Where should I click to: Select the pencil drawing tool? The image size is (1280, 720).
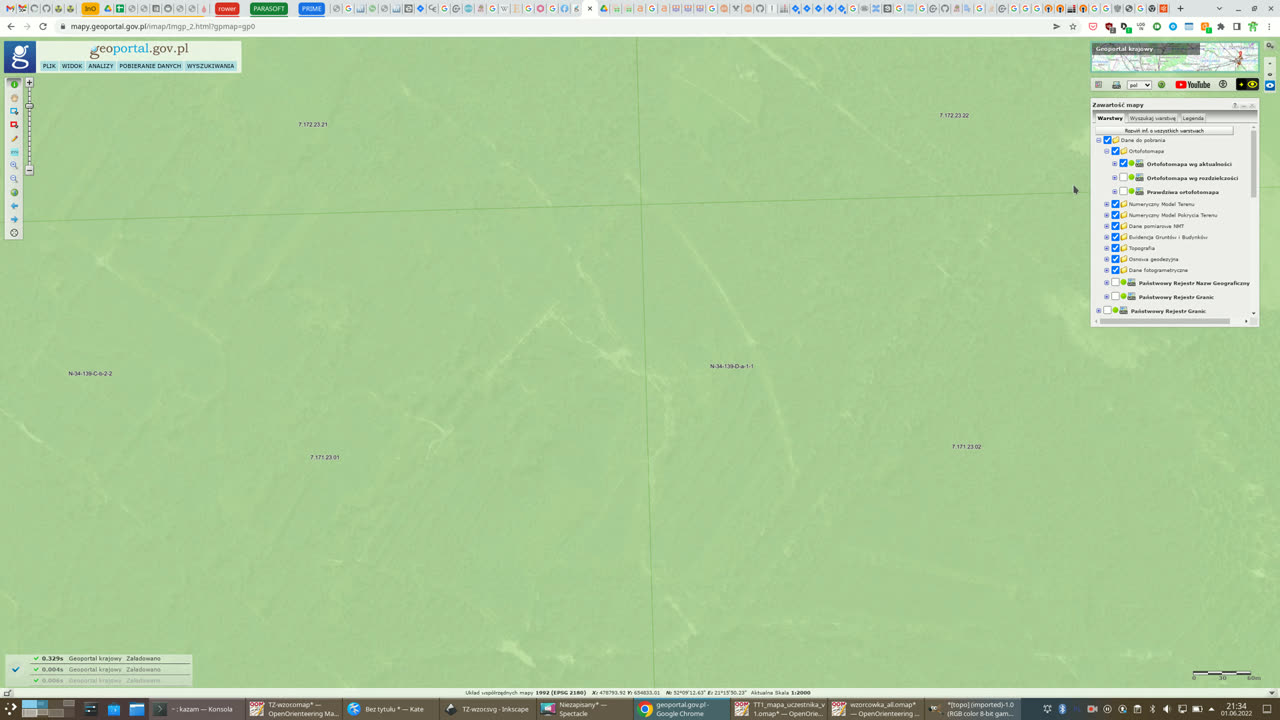coord(14,138)
